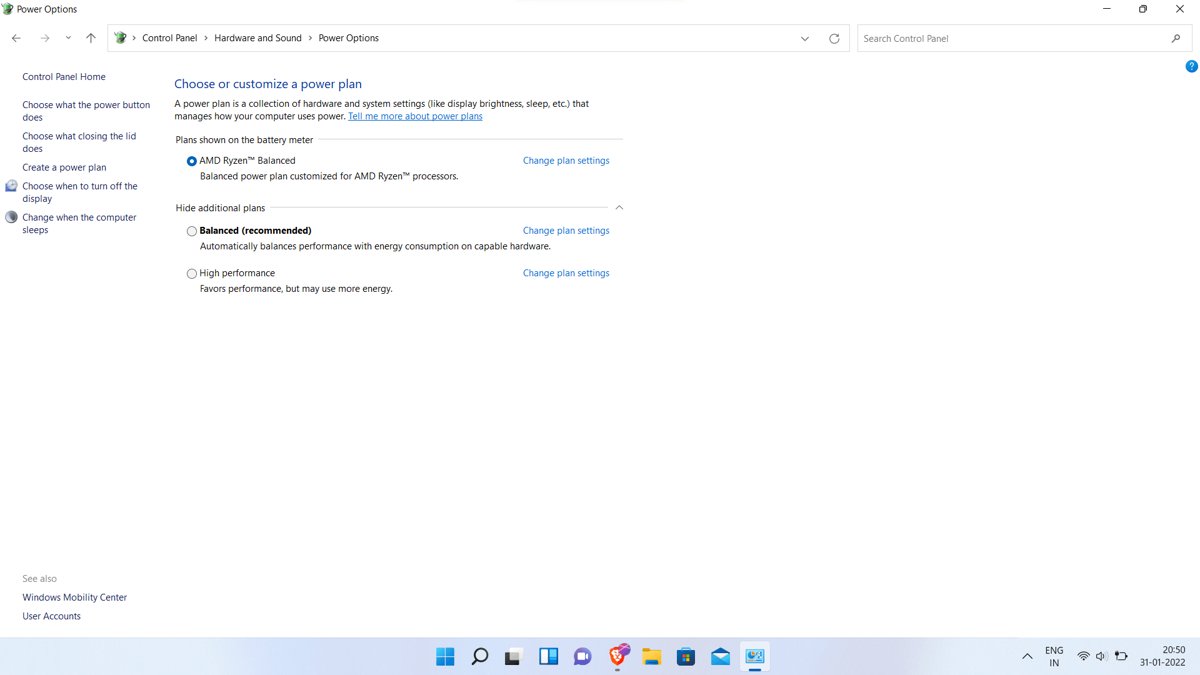Open the Mail app from the taskbar

tap(721, 656)
